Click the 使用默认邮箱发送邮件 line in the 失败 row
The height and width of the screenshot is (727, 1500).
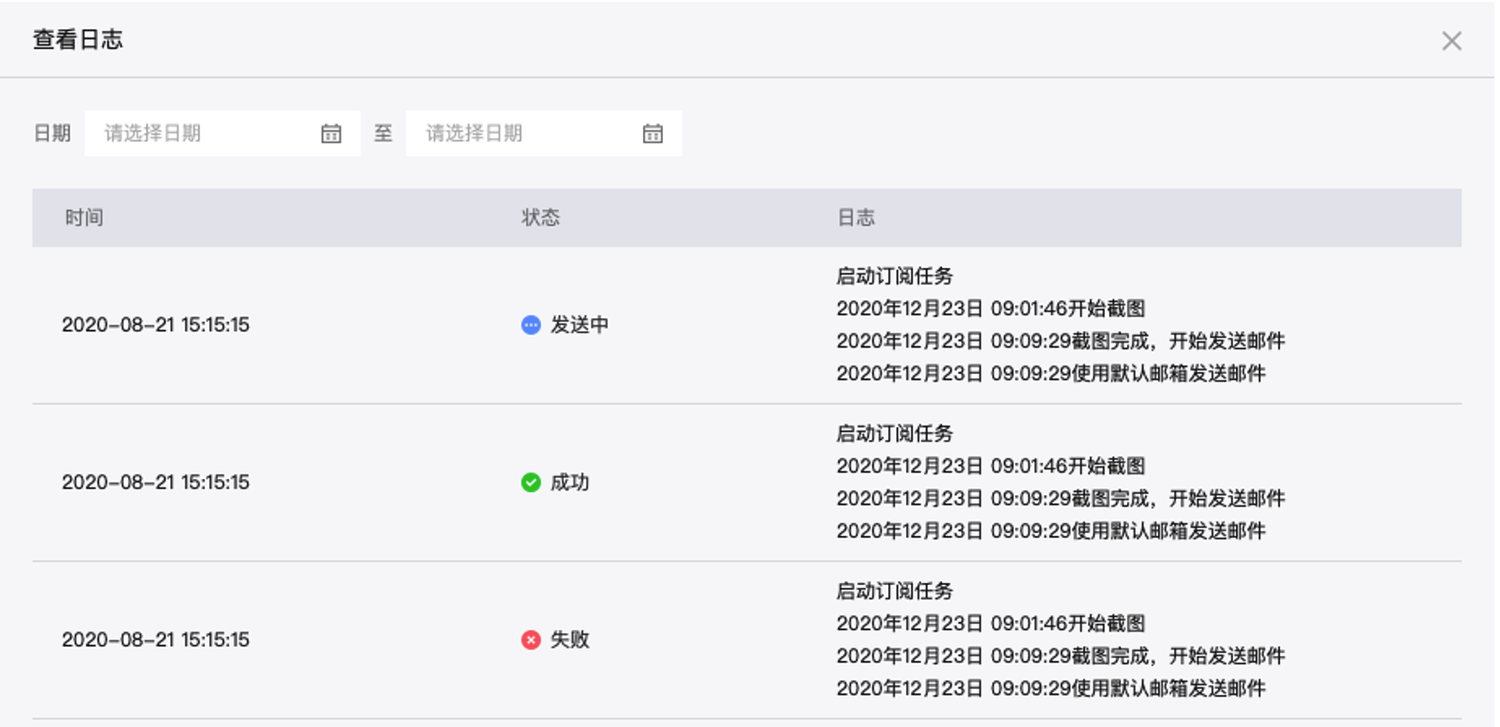pos(1051,689)
